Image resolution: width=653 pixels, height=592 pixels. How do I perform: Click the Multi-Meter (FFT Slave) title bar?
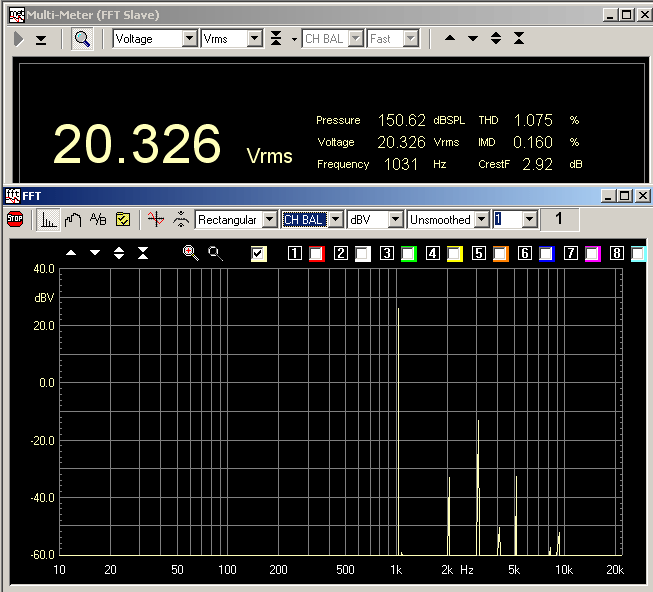coord(300,14)
